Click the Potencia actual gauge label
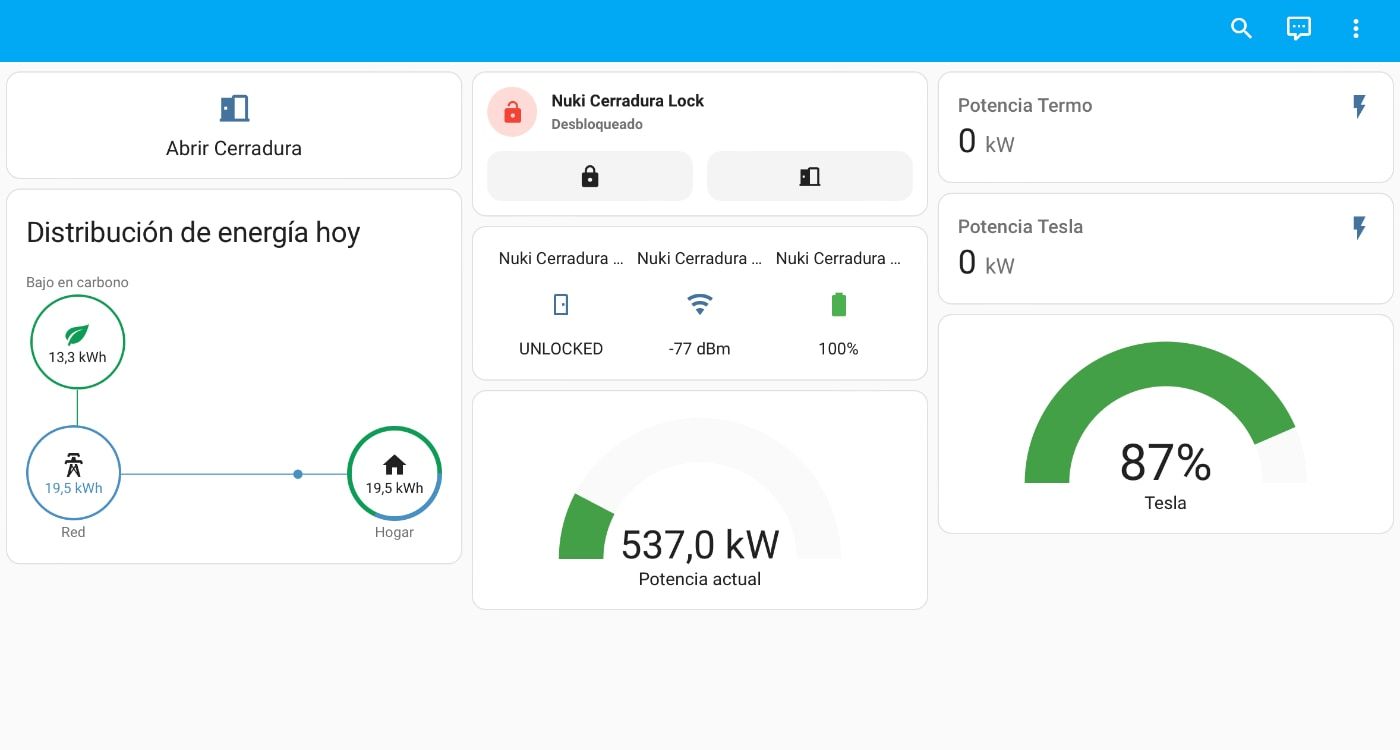The image size is (1400, 750). pyautogui.click(x=700, y=579)
